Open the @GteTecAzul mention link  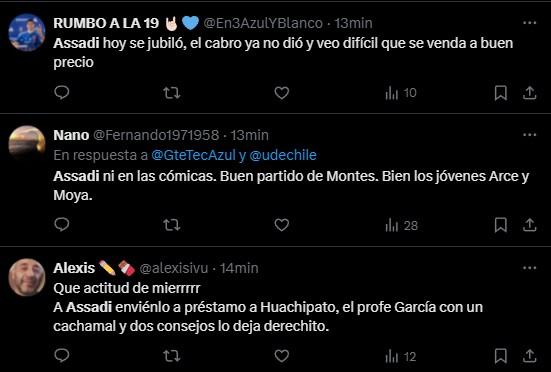[x=193, y=155]
